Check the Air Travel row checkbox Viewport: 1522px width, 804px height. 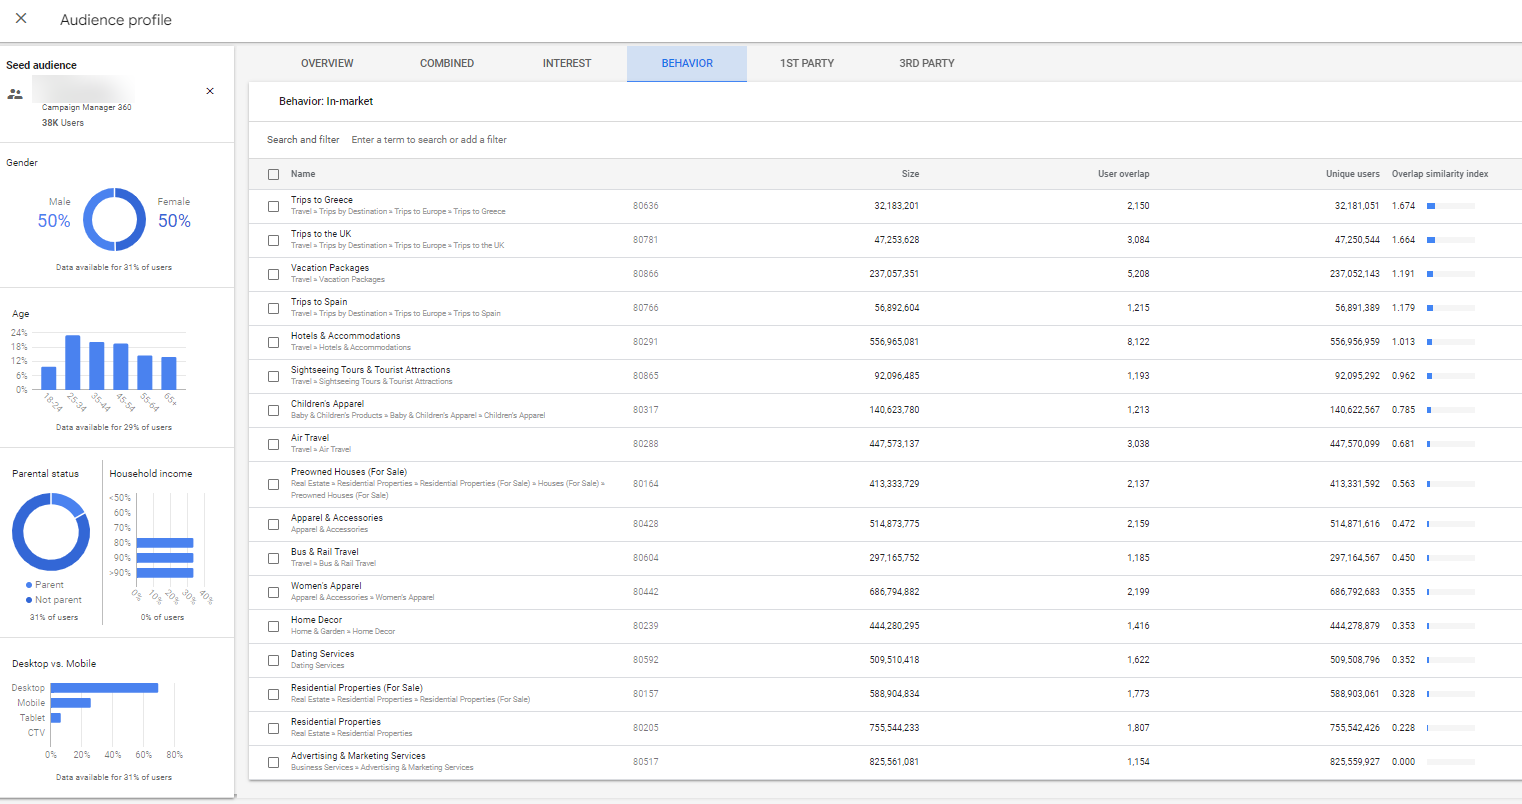click(x=273, y=443)
